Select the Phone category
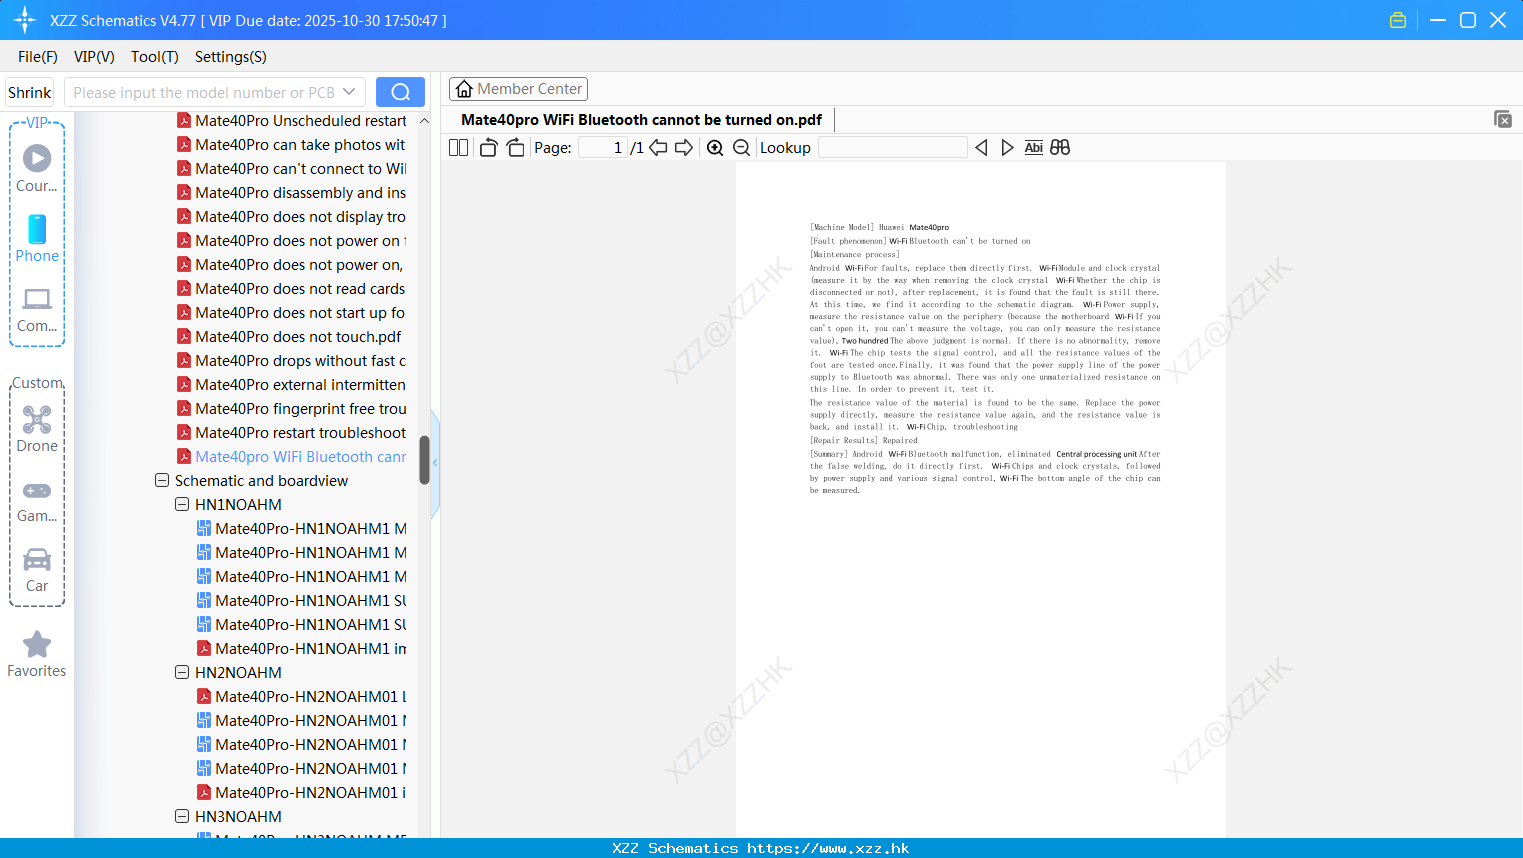 (x=37, y=239)
